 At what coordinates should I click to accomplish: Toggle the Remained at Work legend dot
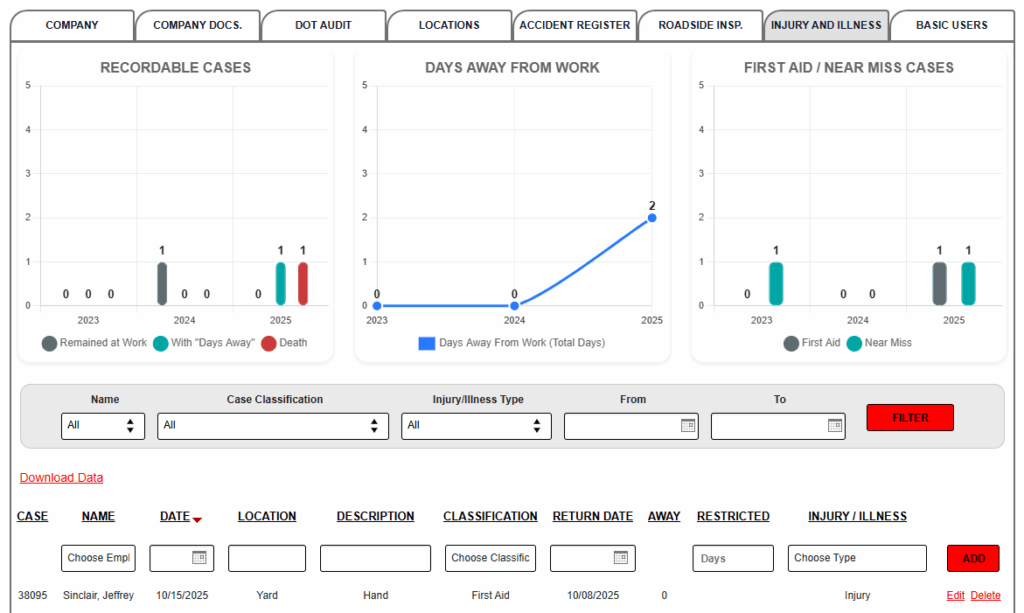(x=50, y=343)
